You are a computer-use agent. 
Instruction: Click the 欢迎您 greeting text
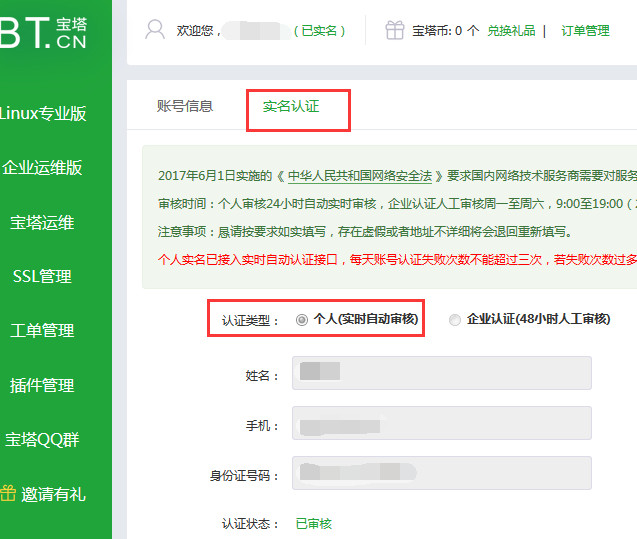point(199,30)
